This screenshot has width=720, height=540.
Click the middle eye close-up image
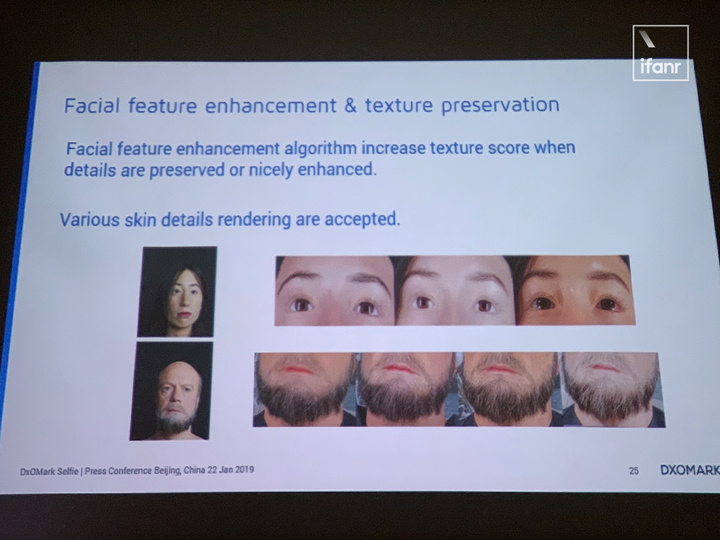tap(456, 291)
